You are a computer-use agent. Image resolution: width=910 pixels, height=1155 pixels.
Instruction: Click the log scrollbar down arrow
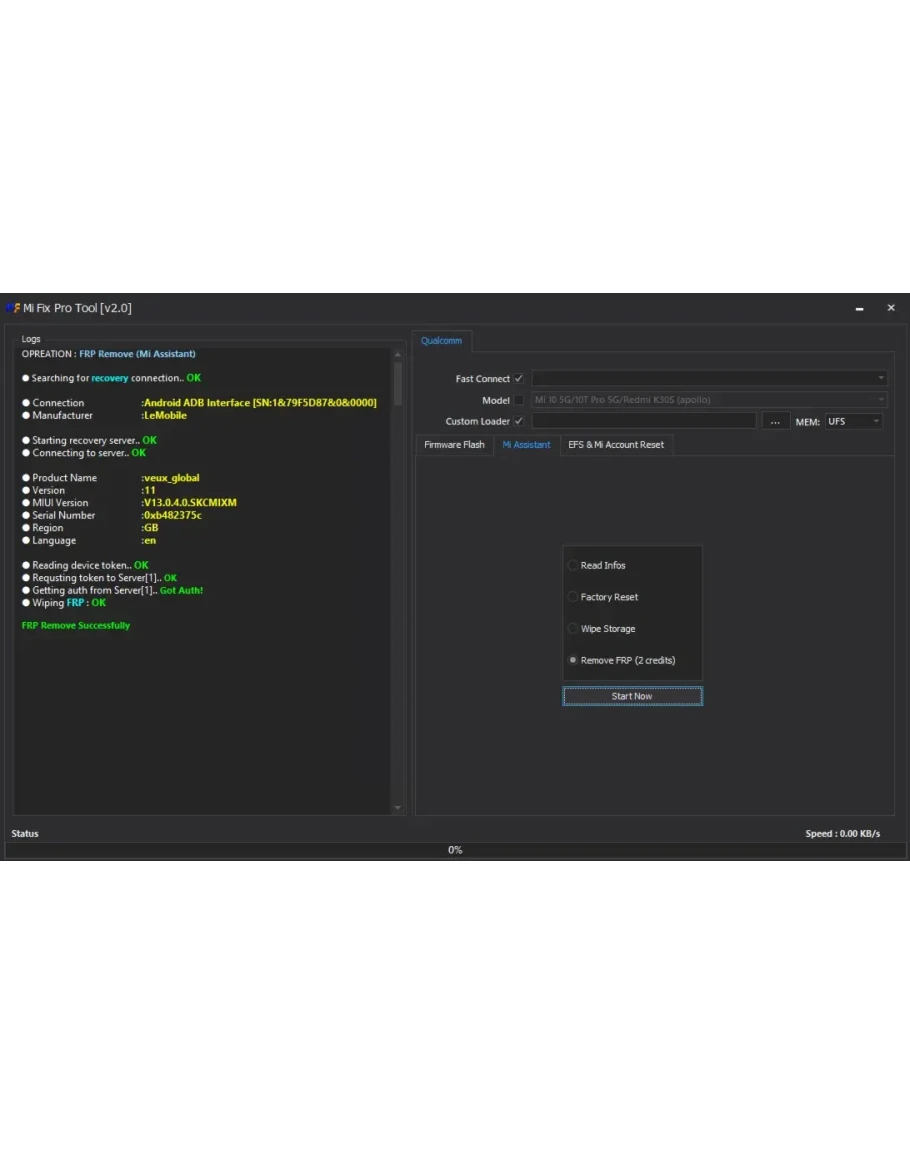[398, 807]
